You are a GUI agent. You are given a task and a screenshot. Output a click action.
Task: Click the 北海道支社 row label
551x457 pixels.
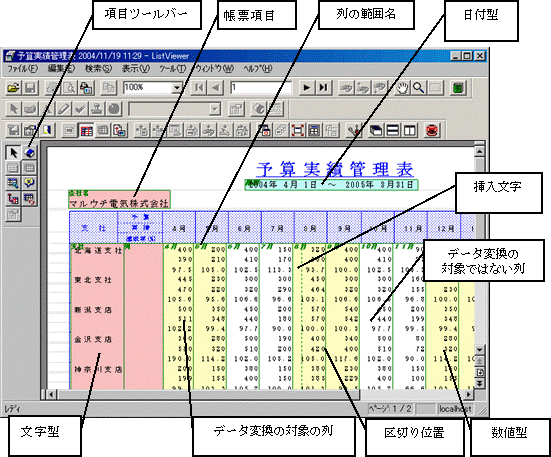(98, 251)
